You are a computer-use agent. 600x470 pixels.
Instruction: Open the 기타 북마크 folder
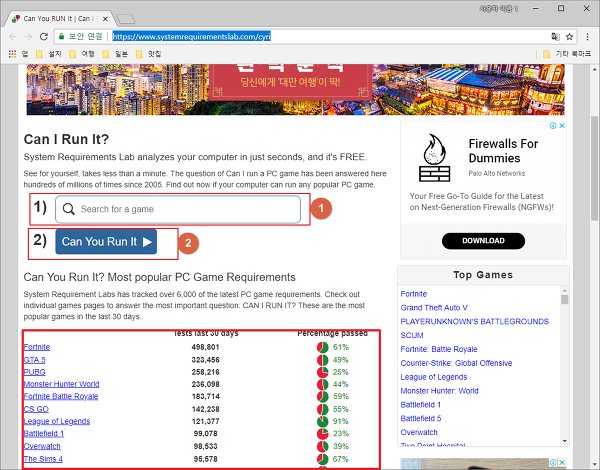click(x=567, y=54)
